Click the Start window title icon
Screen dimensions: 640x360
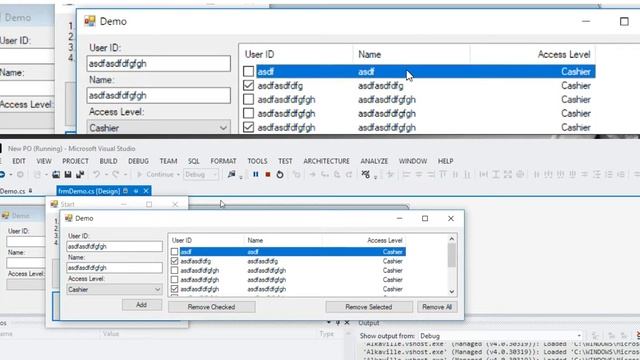(54, 204)
